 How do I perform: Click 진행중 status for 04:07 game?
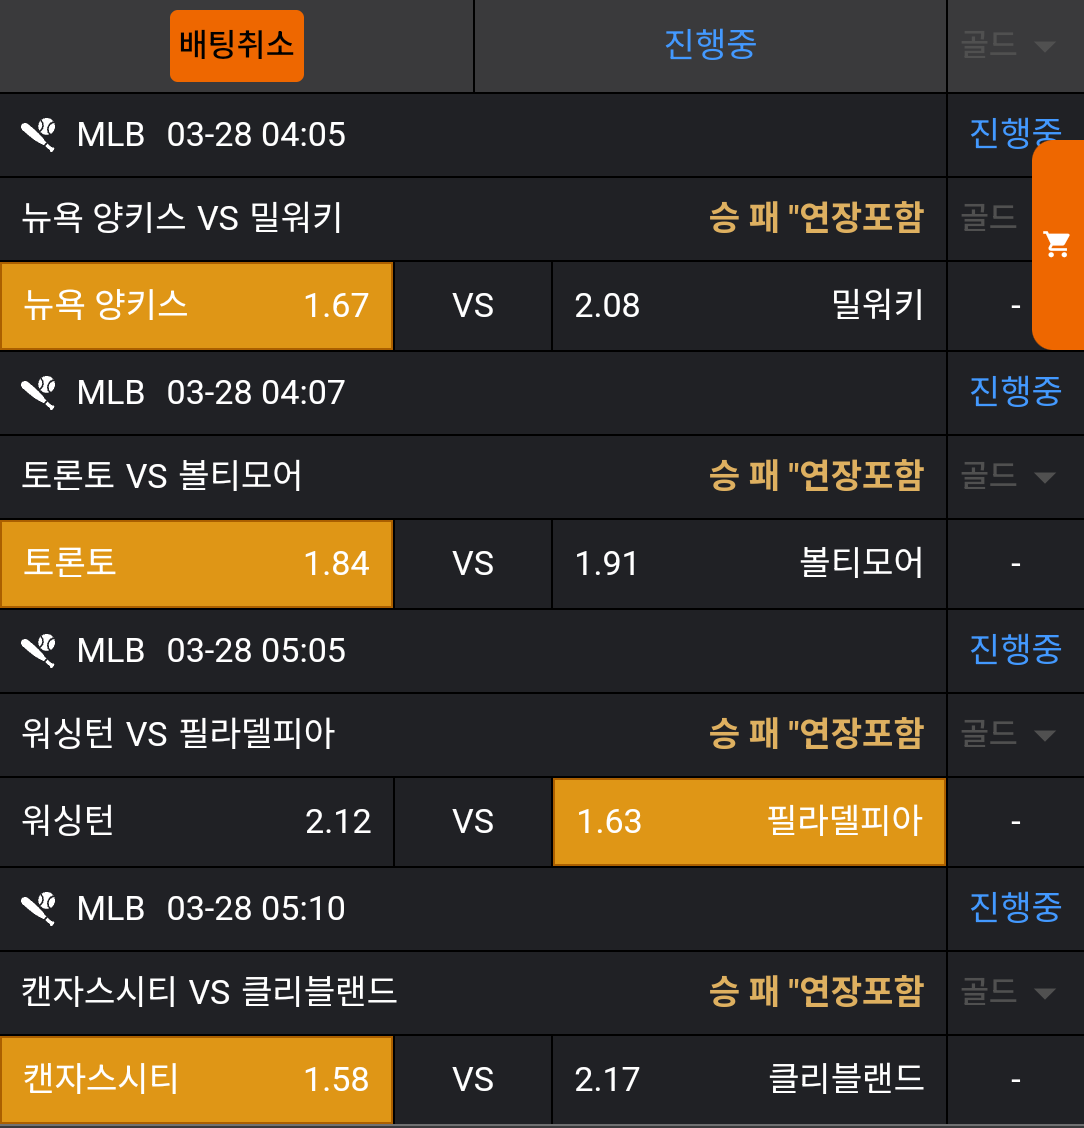[1014, 392]
